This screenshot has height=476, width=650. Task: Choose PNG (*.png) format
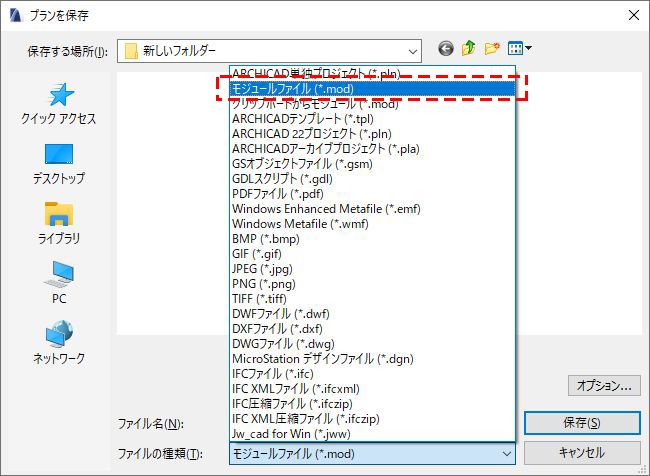pos(372,284)
